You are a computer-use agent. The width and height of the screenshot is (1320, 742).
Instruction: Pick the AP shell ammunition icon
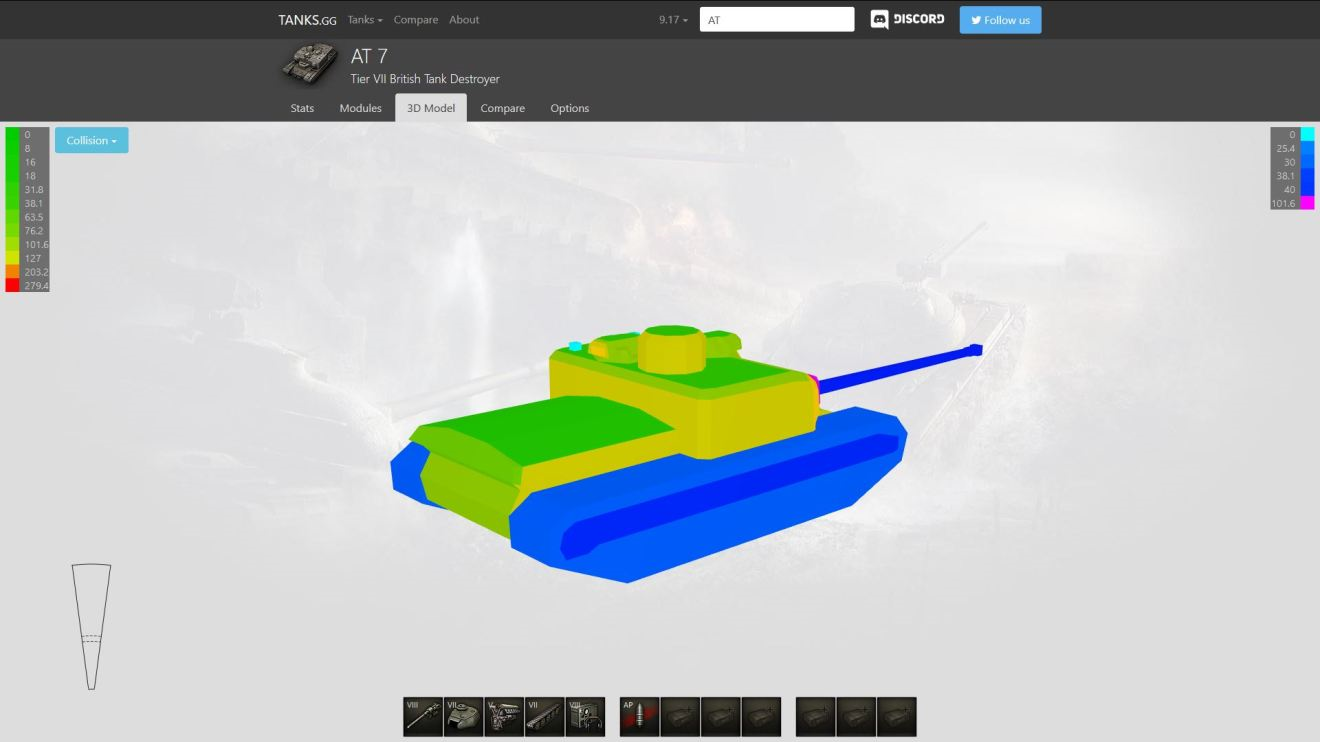coord(639,717)
